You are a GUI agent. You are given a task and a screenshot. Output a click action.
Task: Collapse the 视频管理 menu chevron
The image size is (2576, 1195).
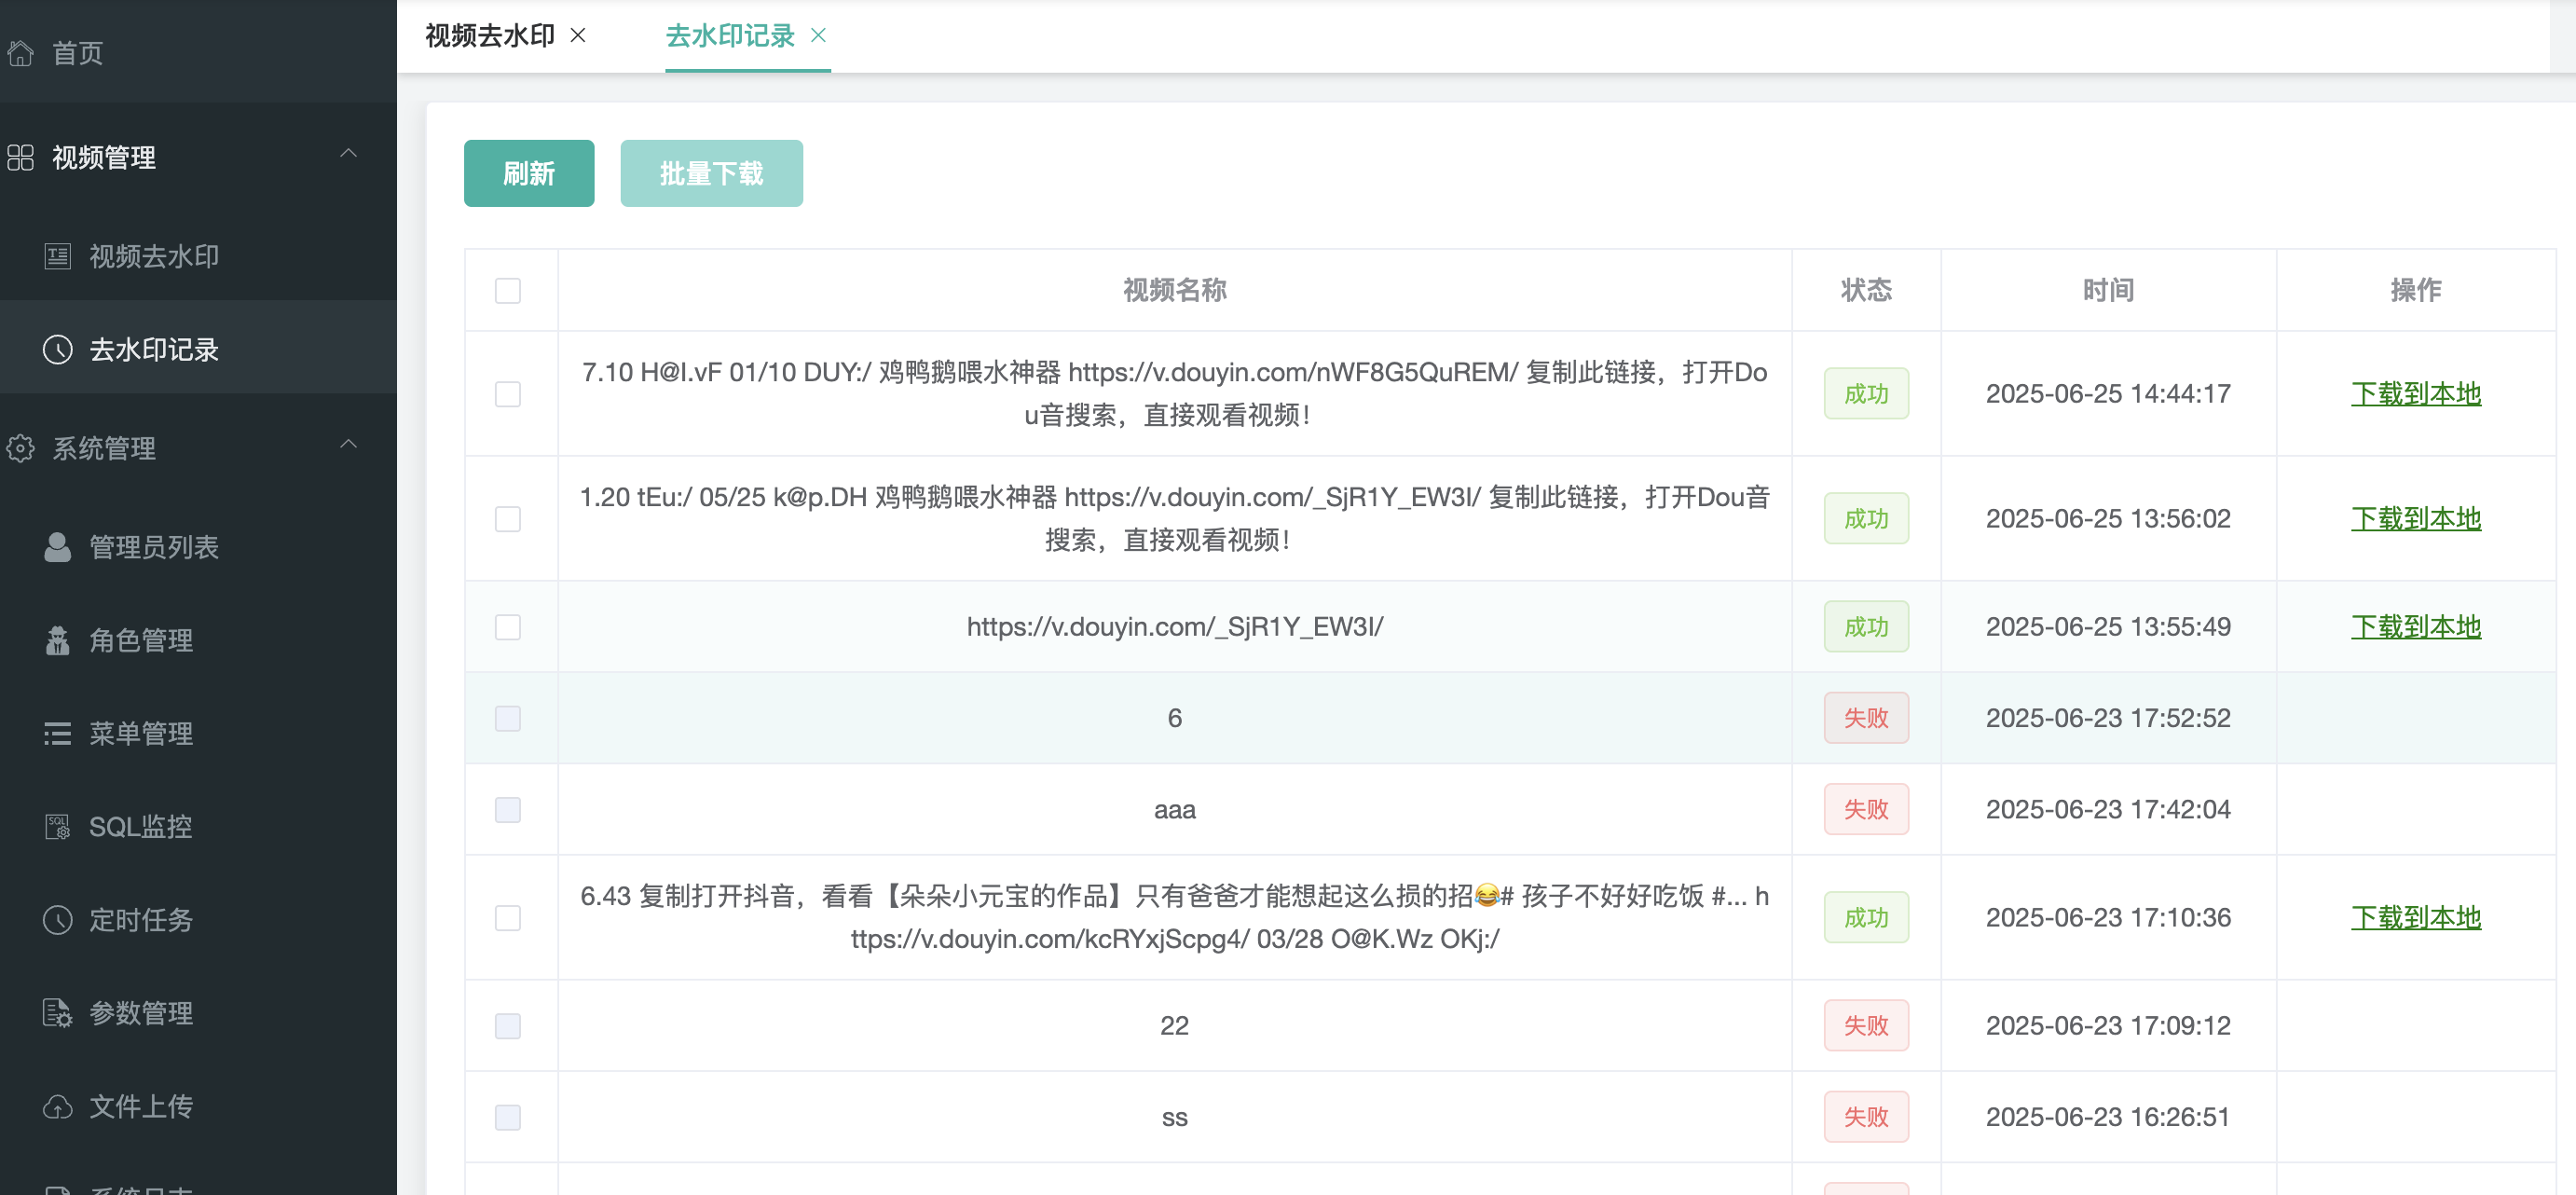click(x=348, y=154)
